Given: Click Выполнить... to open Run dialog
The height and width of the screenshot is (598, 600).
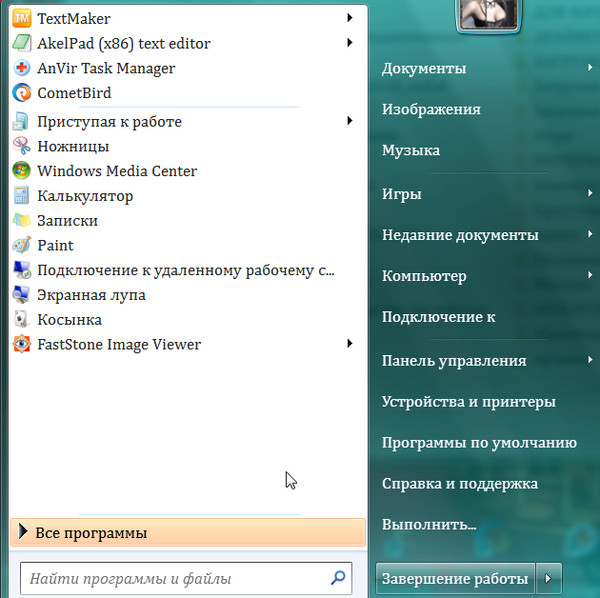Looking at the screenshot, I should pos(429,525).
